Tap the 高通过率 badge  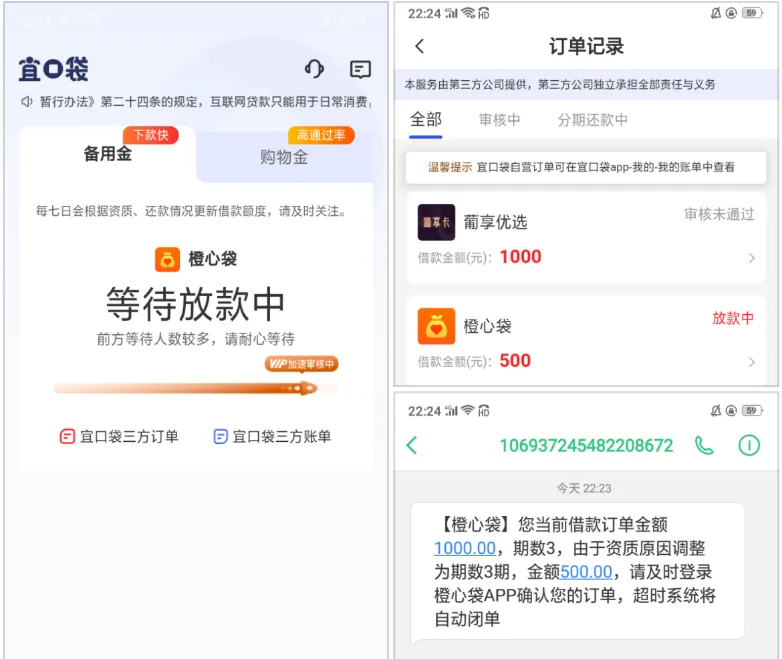321,135
